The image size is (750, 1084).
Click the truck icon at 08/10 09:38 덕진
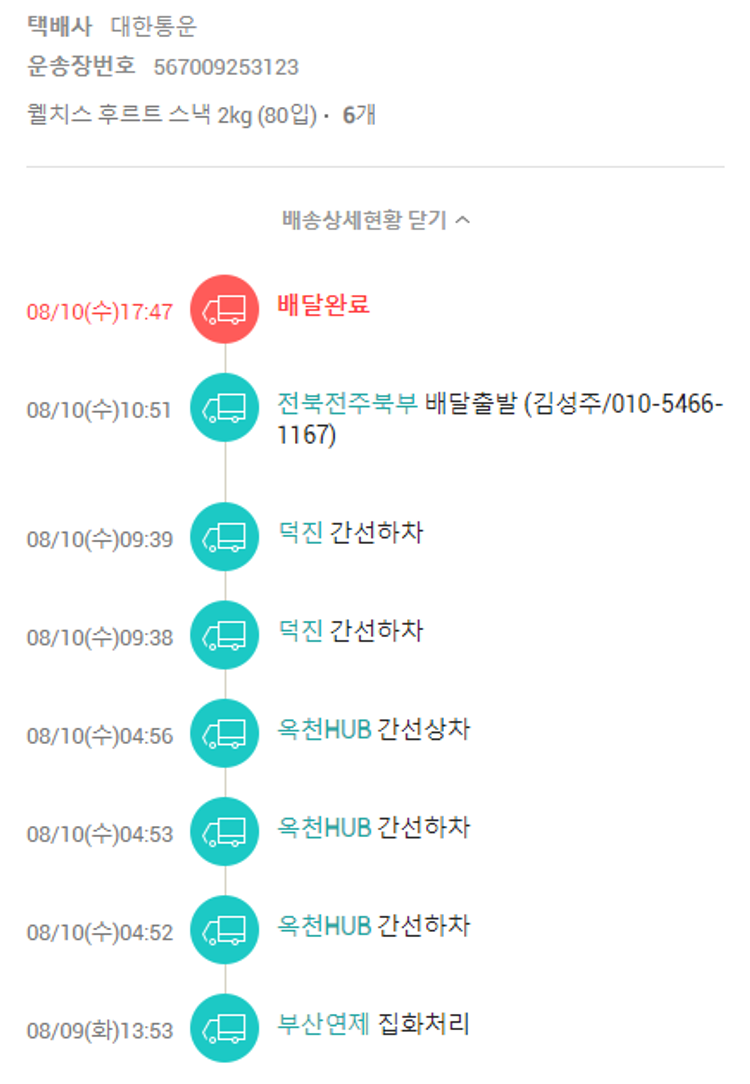tap(225, 635)
